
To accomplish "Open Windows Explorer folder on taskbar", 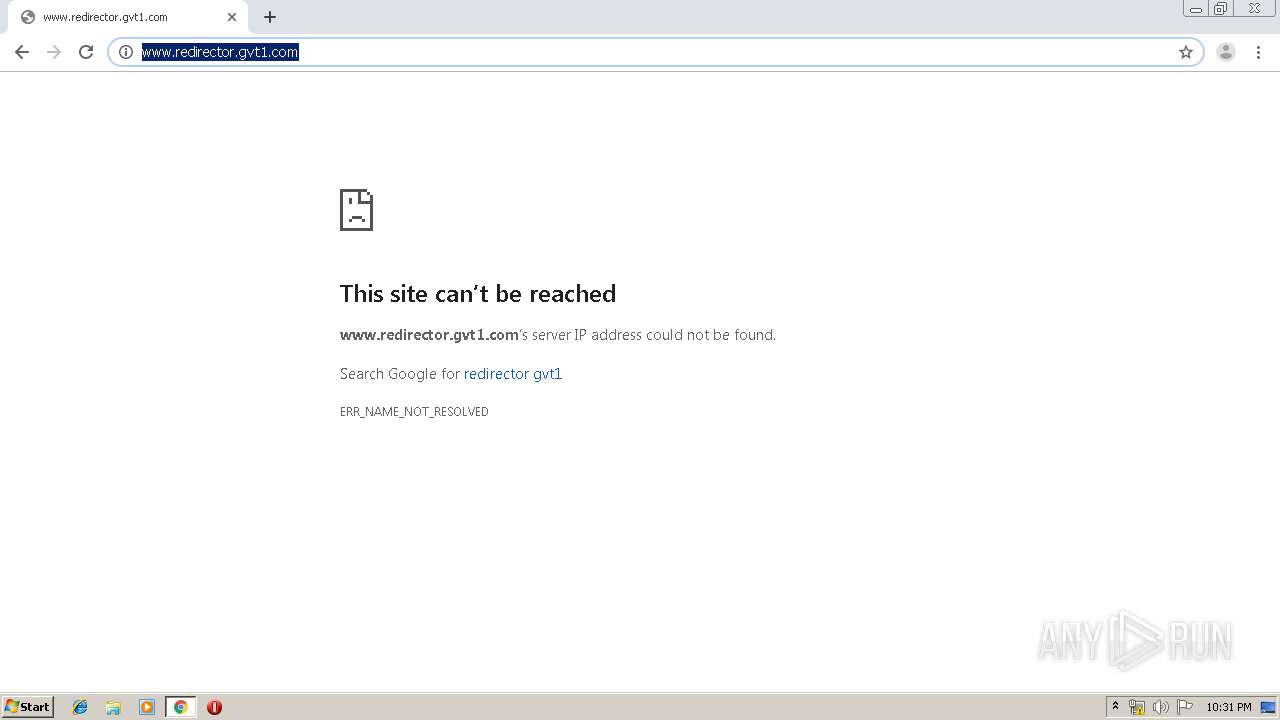I will click(113, 707).
